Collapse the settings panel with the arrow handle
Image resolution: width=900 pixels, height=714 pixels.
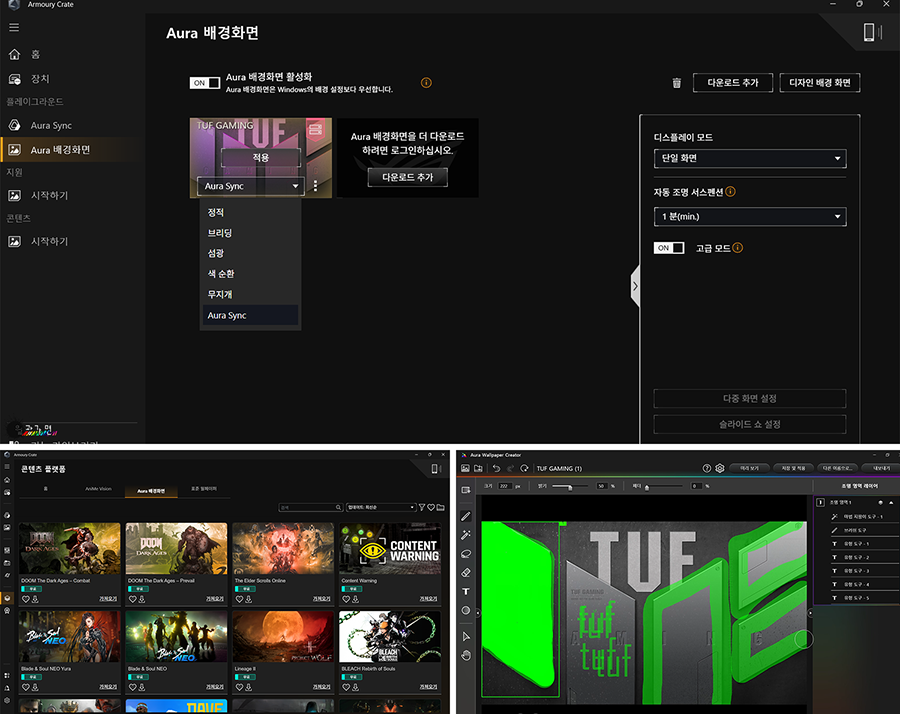[635, 286]
